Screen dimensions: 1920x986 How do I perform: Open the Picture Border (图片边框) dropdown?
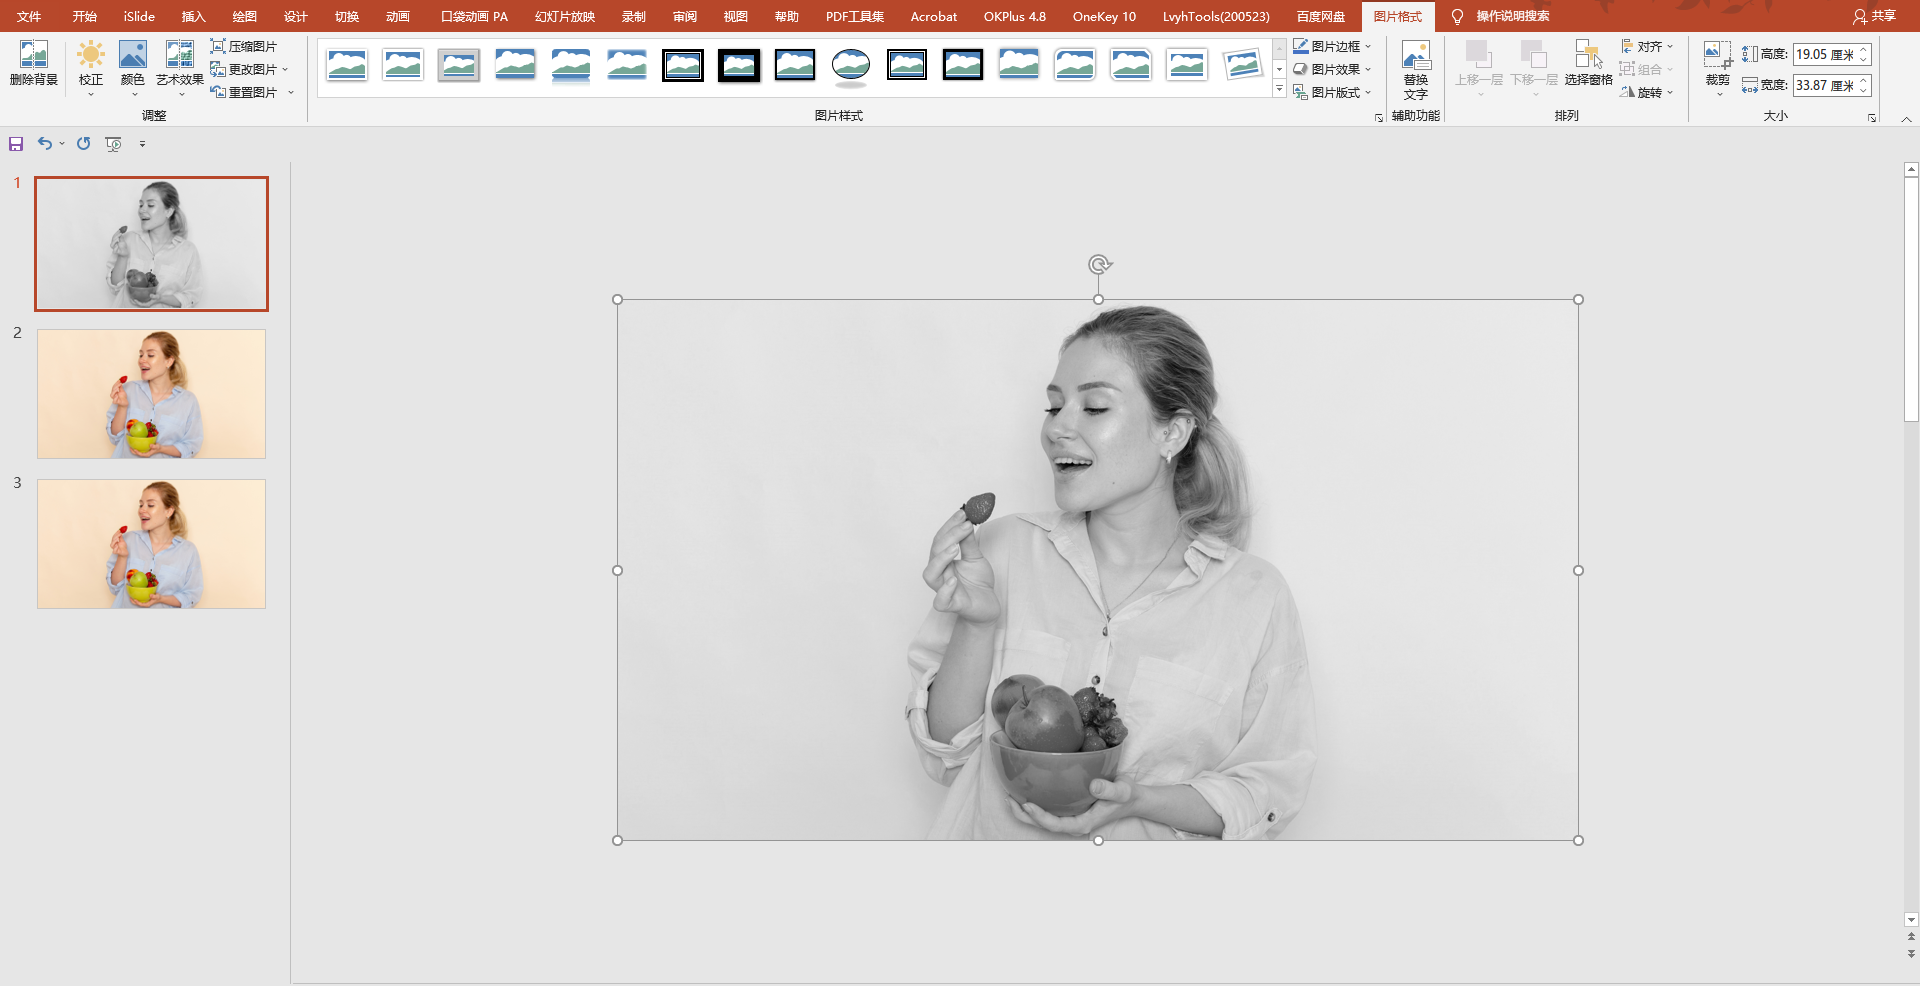tap(1332, 46)
